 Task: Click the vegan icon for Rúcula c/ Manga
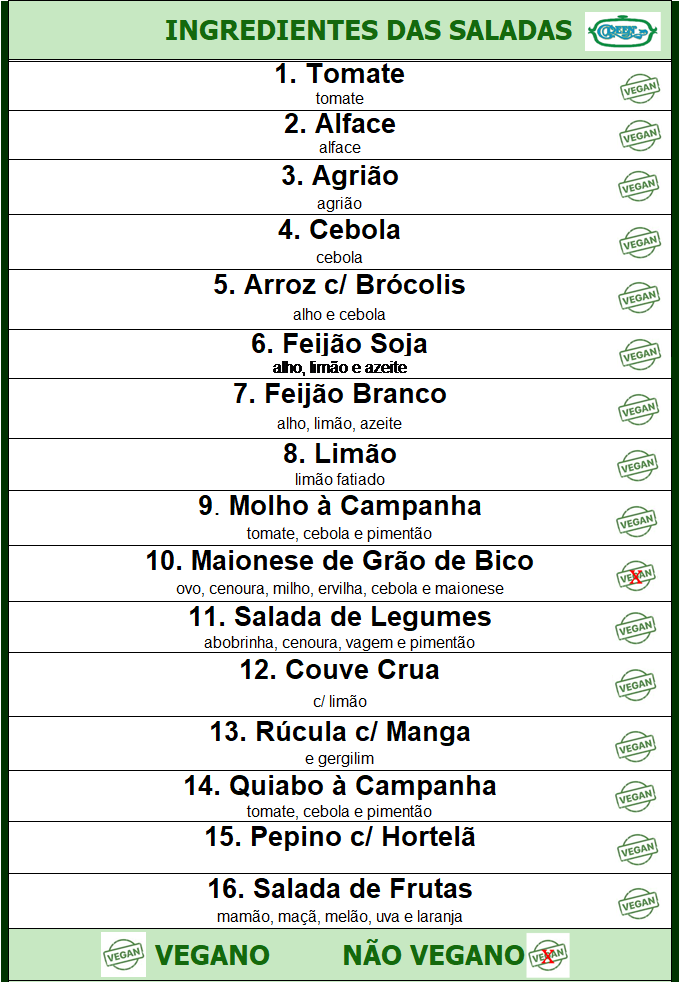click(x=637, y=746)
